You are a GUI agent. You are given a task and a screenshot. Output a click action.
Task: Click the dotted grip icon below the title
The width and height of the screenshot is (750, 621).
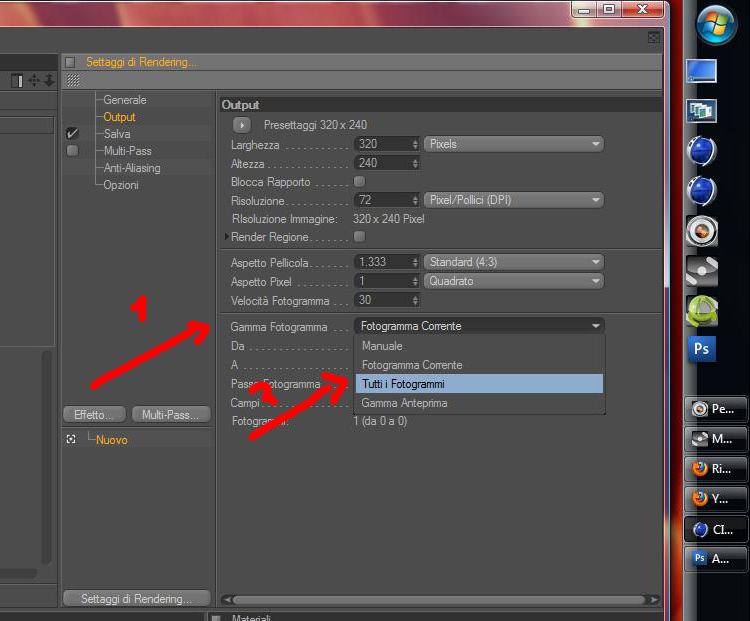[x=73, y=80]
